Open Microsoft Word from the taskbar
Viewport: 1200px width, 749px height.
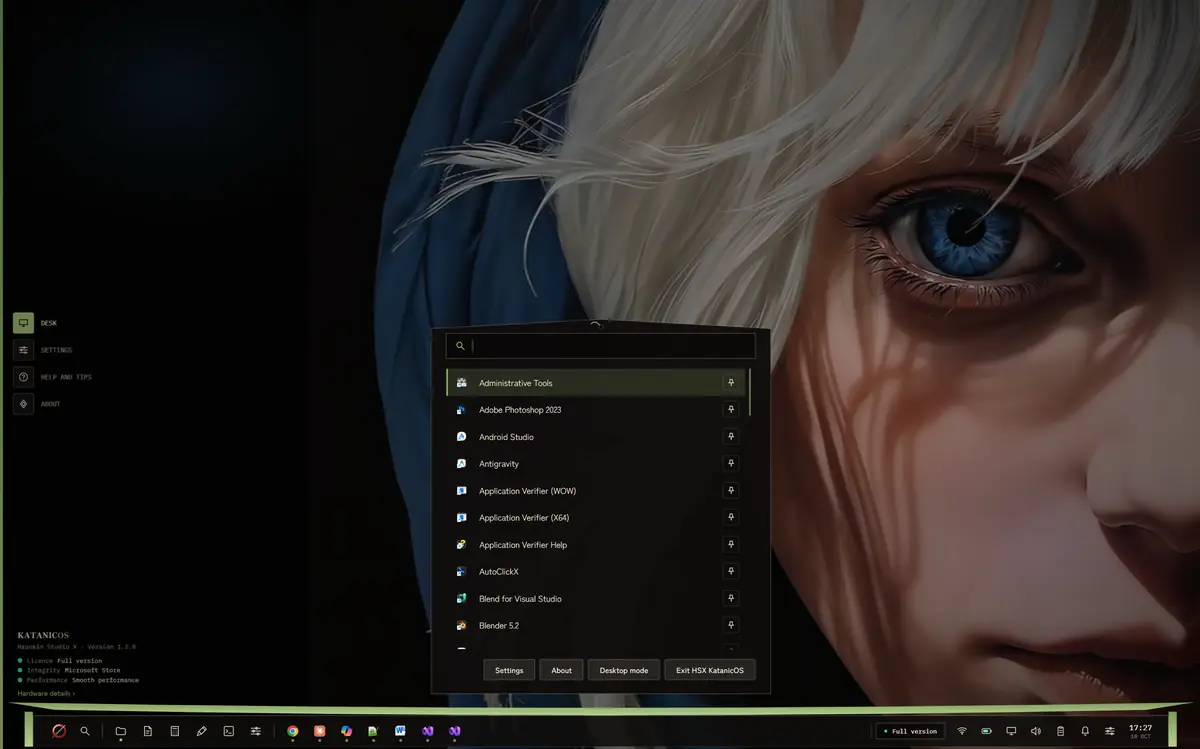pyautogui.click(x=400, y=731)
